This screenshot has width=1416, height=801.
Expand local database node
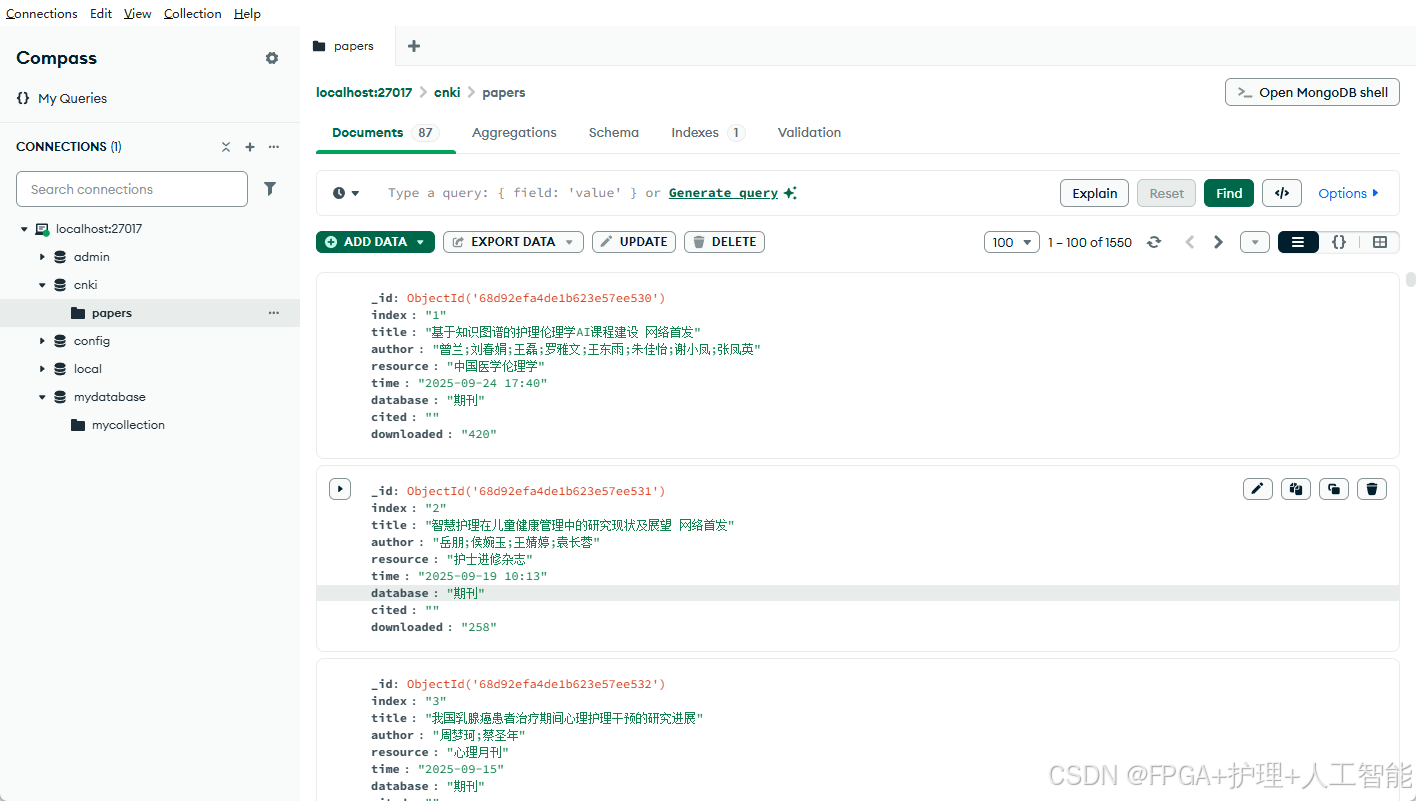tap(42, 369)
